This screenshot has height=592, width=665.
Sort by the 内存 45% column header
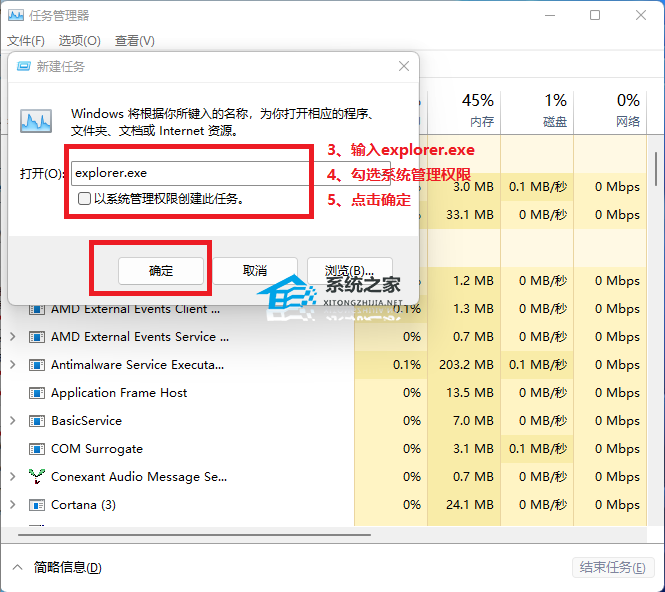(464, 111)
